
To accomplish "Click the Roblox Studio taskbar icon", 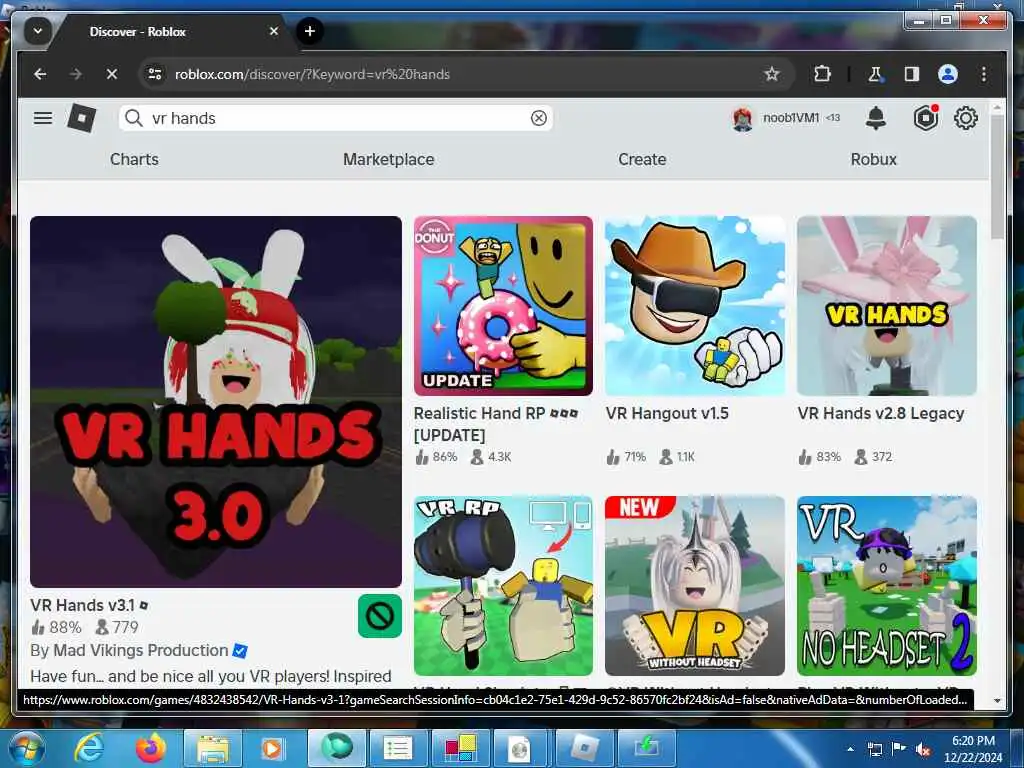I will [x=583, y=749].
